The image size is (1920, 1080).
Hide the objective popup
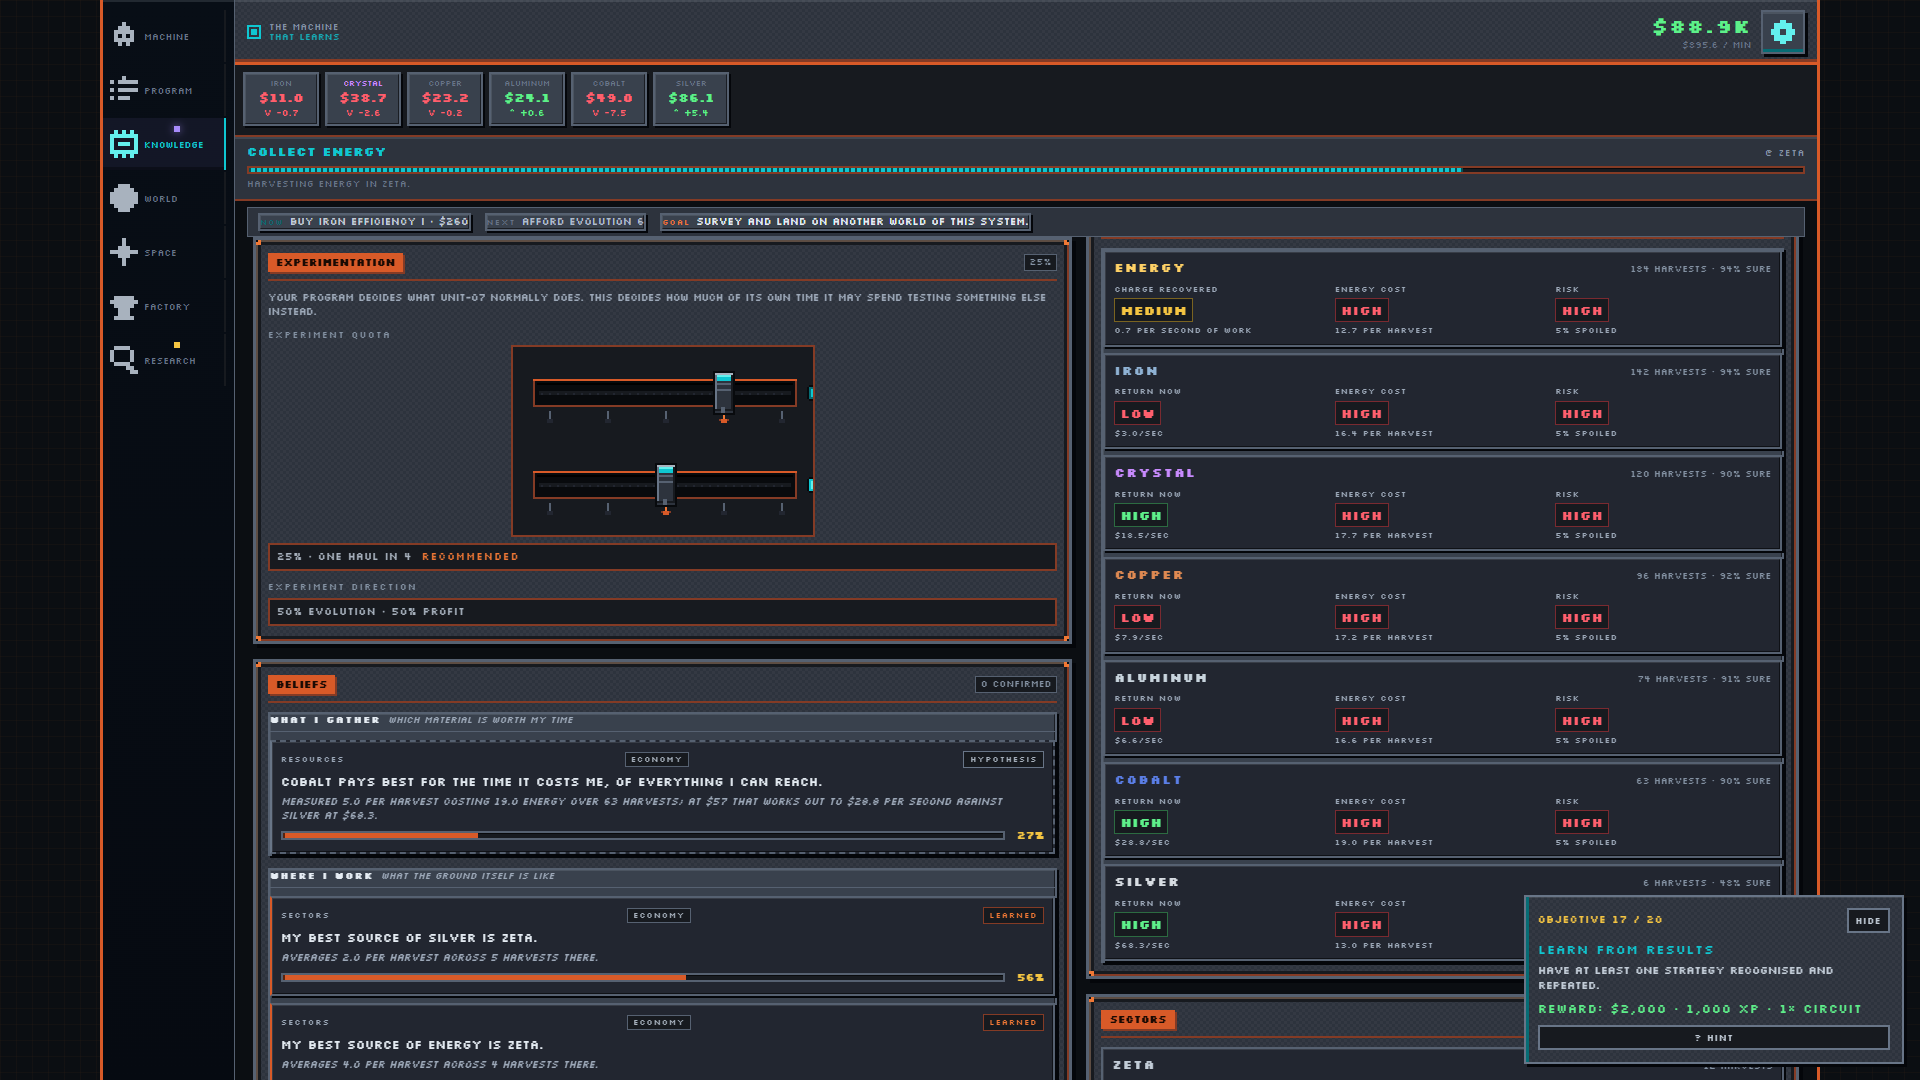(1868, 921)
